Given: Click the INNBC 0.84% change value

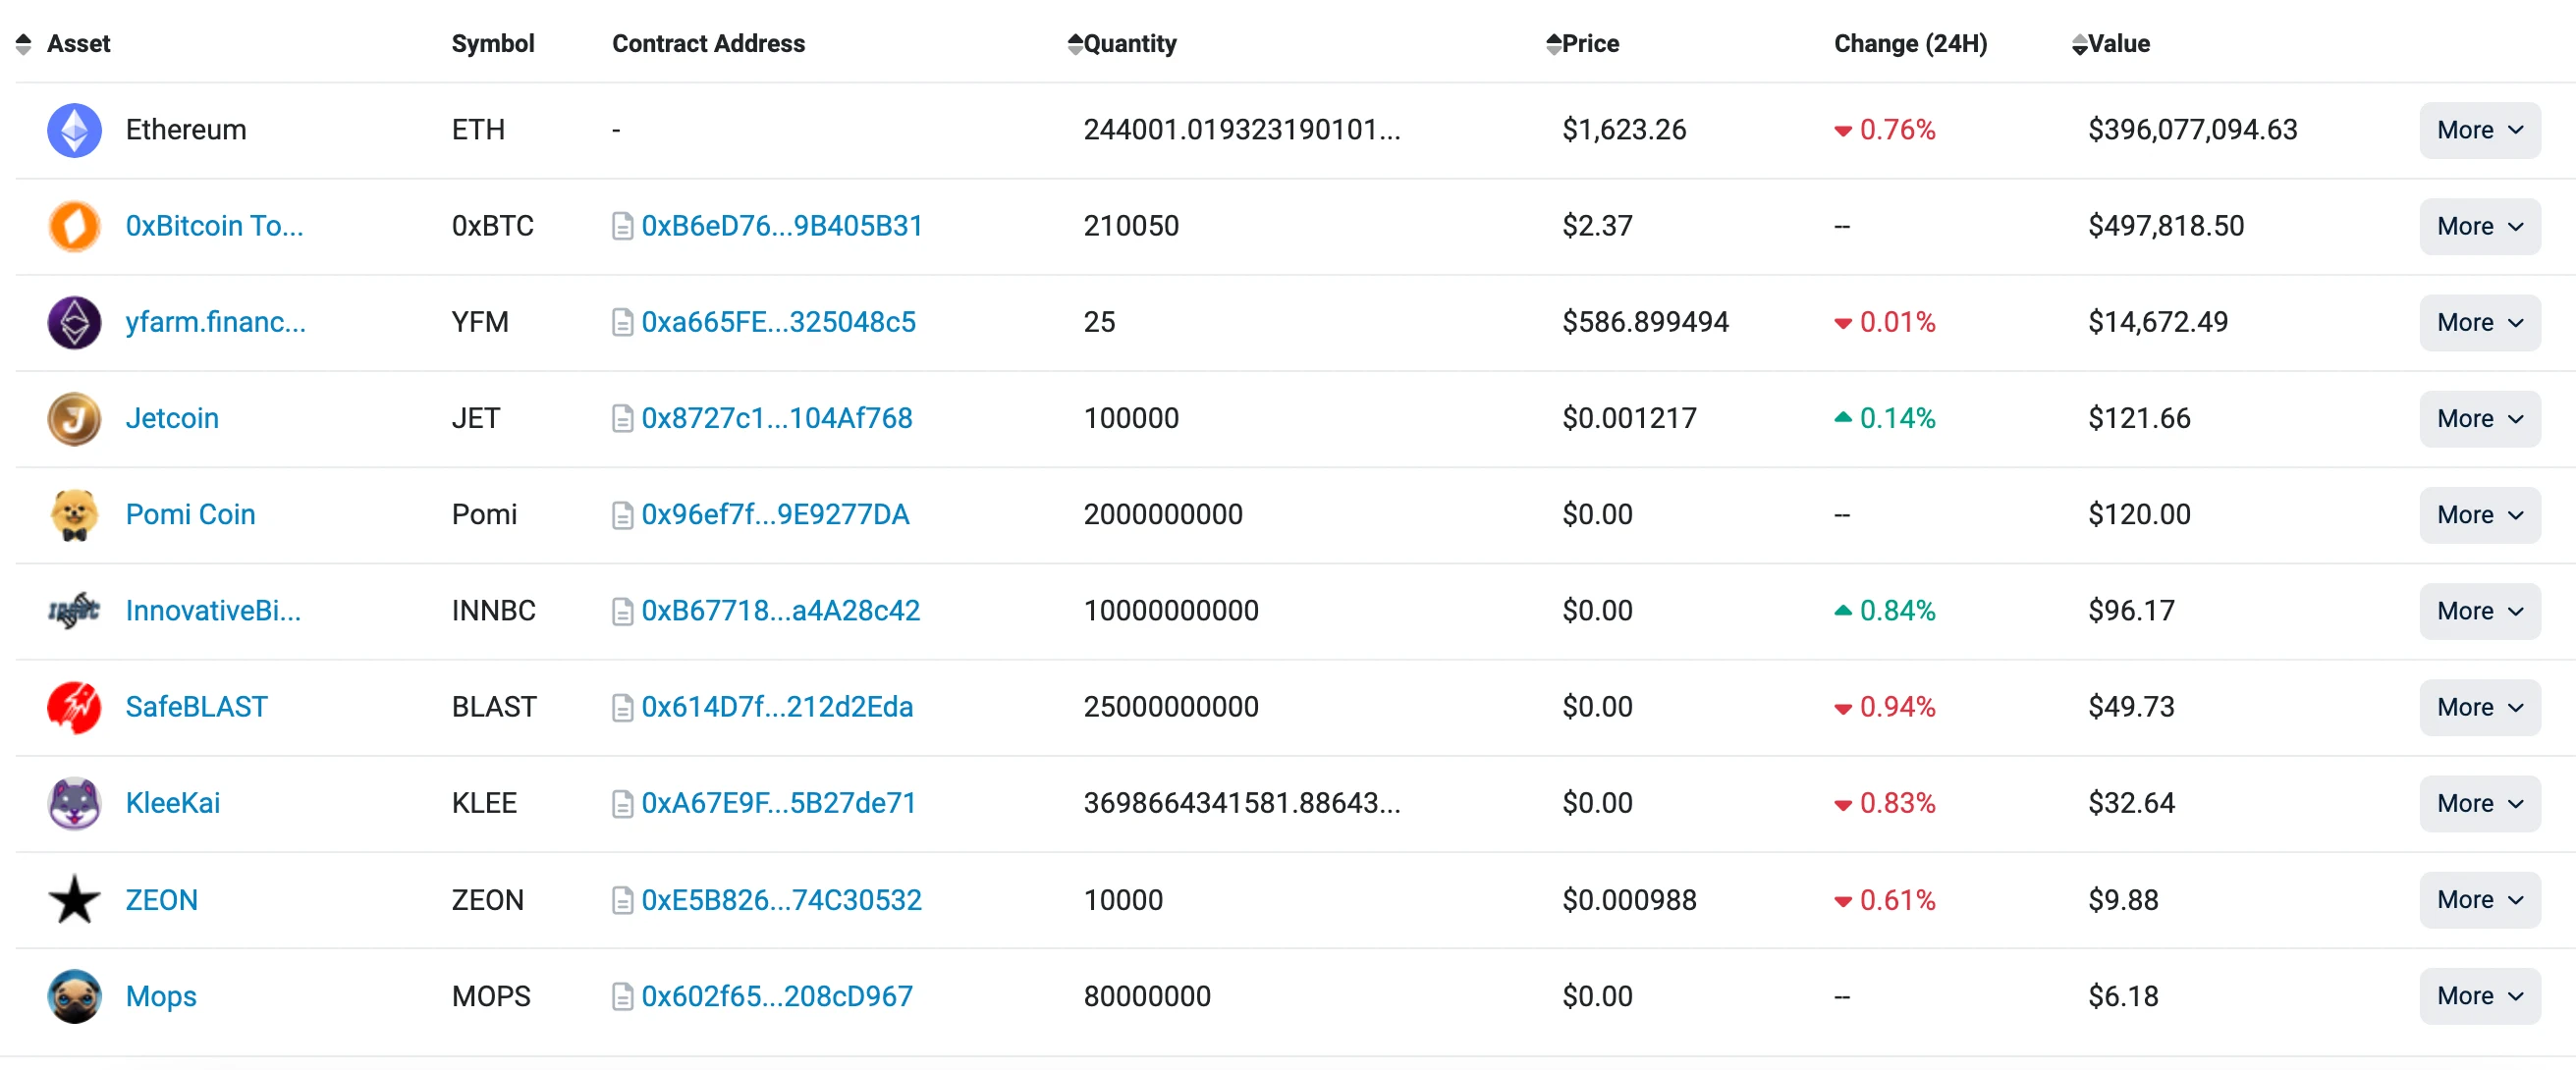Looking at the screenshot, I should point(1885,610).
